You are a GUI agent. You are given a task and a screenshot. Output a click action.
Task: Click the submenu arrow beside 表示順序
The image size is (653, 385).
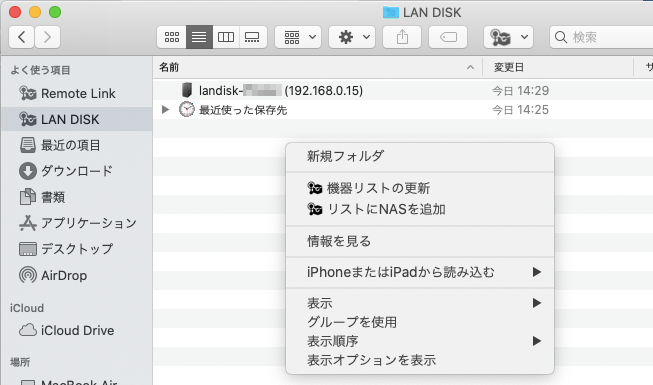tap(537, 341)
